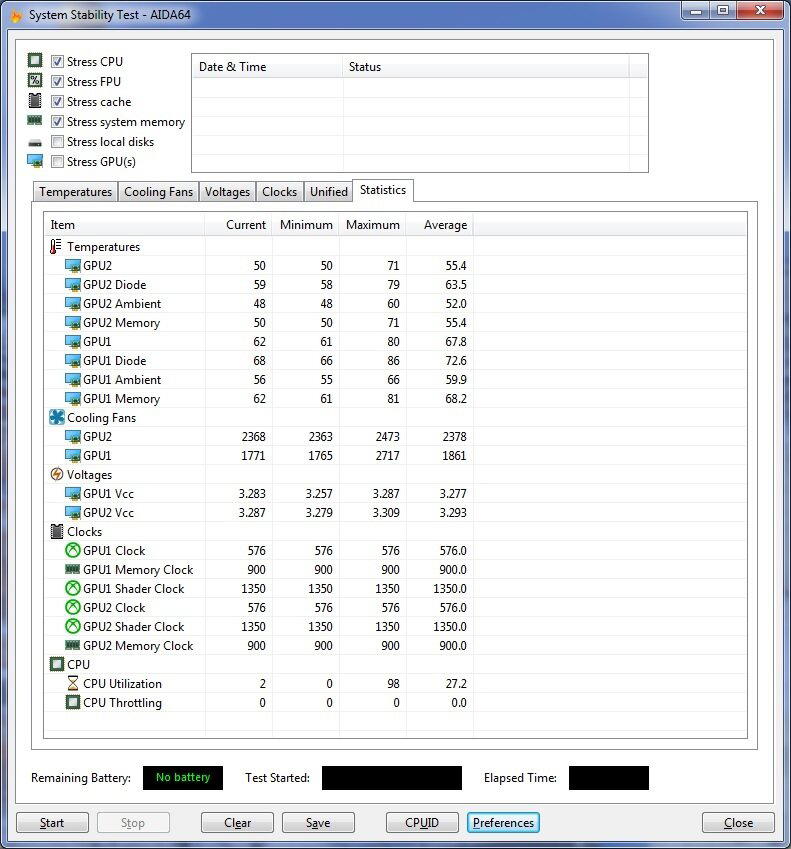791x849 pixels.
Task: Enable the Stress local disks checkbox
Action: click(x=57, y=141)
